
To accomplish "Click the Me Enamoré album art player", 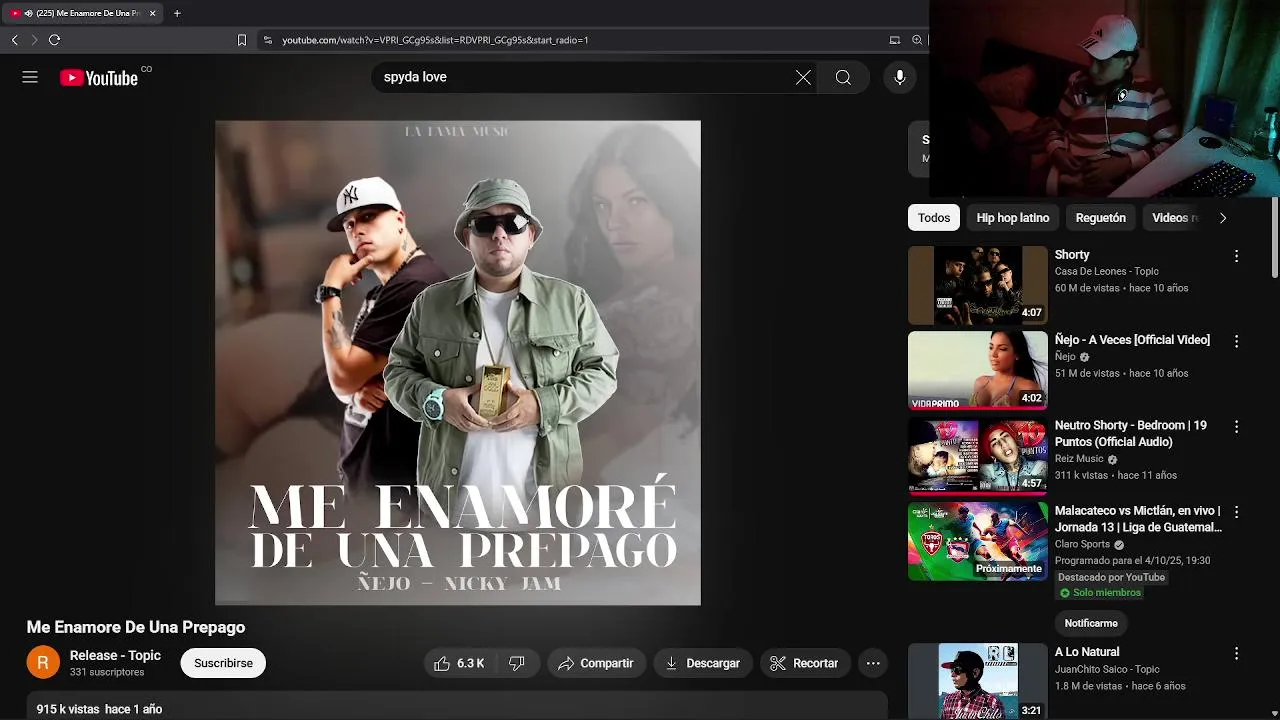I will 458,363.
